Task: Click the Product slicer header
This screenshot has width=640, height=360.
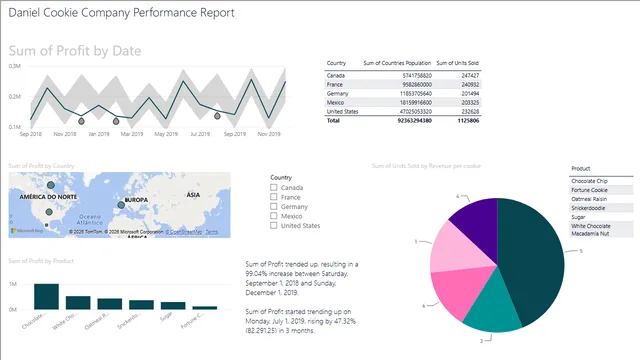Action: click(581, 169)
